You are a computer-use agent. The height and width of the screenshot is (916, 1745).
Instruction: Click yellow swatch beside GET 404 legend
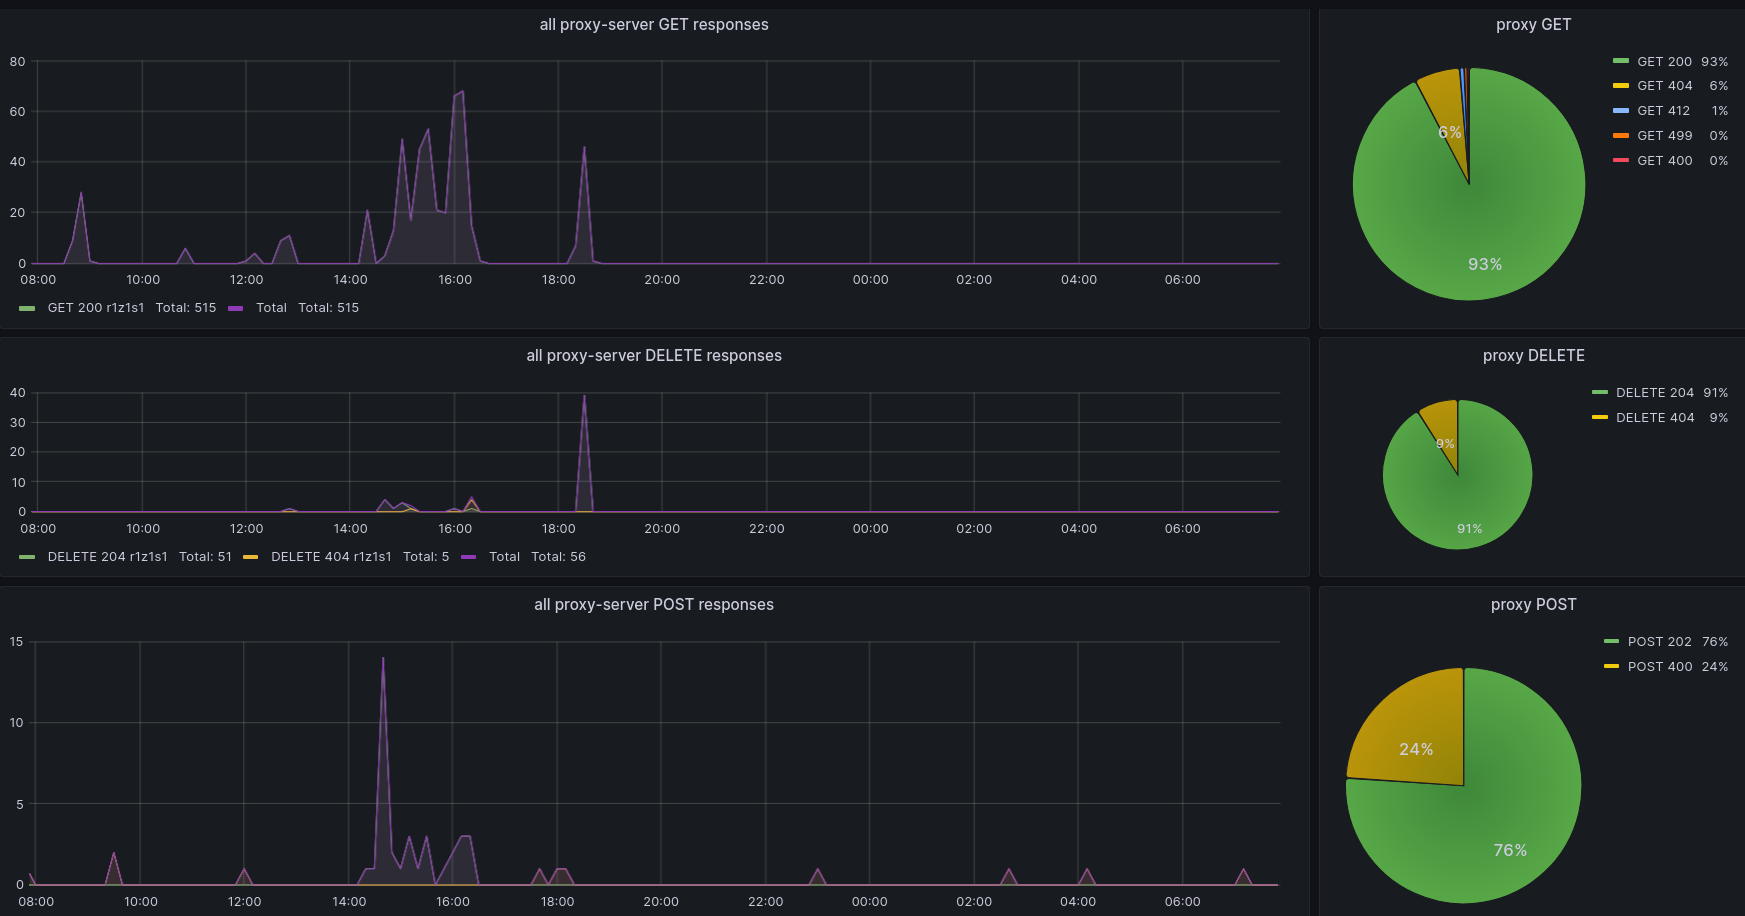(x=1621, y=86)
